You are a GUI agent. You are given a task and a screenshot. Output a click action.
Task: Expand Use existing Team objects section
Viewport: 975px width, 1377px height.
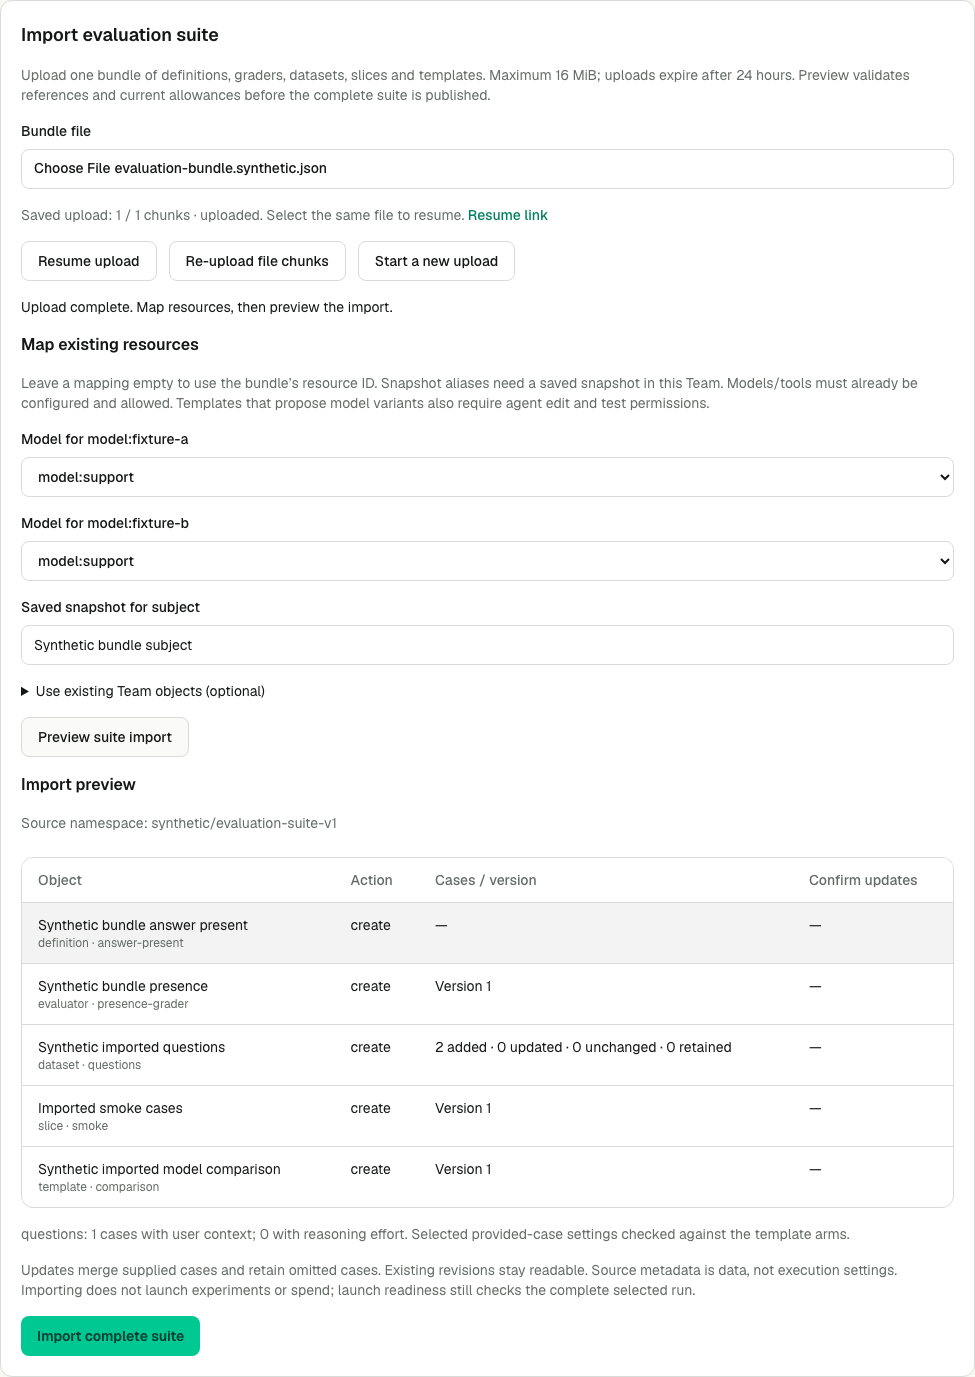pos(143,691)
